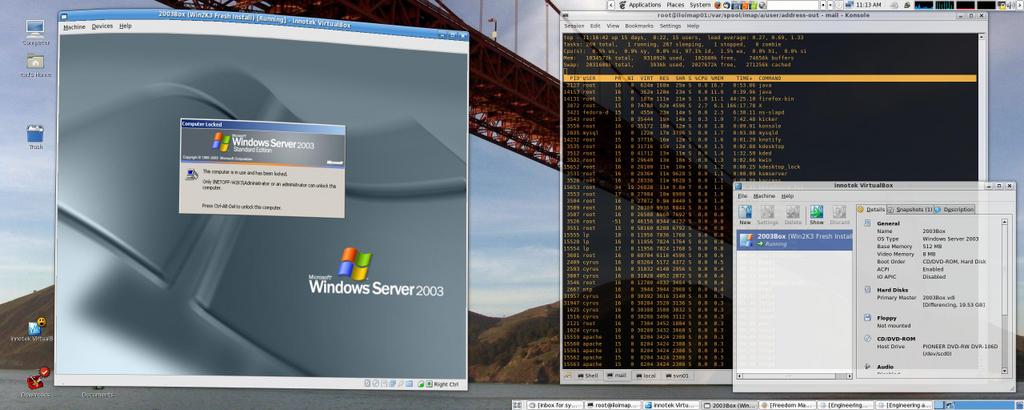1024x410 pixels.
Task: Switch to the Description tab
Action: (x=954, y=210)
